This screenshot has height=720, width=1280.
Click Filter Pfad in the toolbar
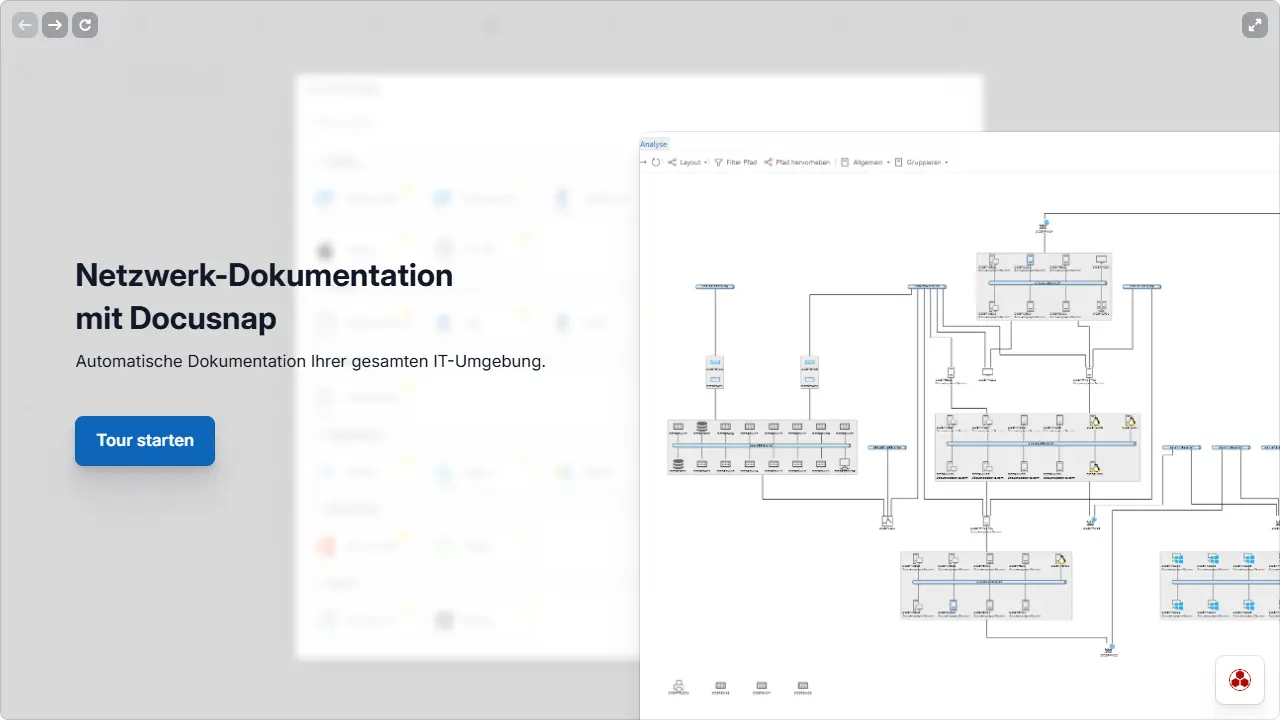point(735,162)
